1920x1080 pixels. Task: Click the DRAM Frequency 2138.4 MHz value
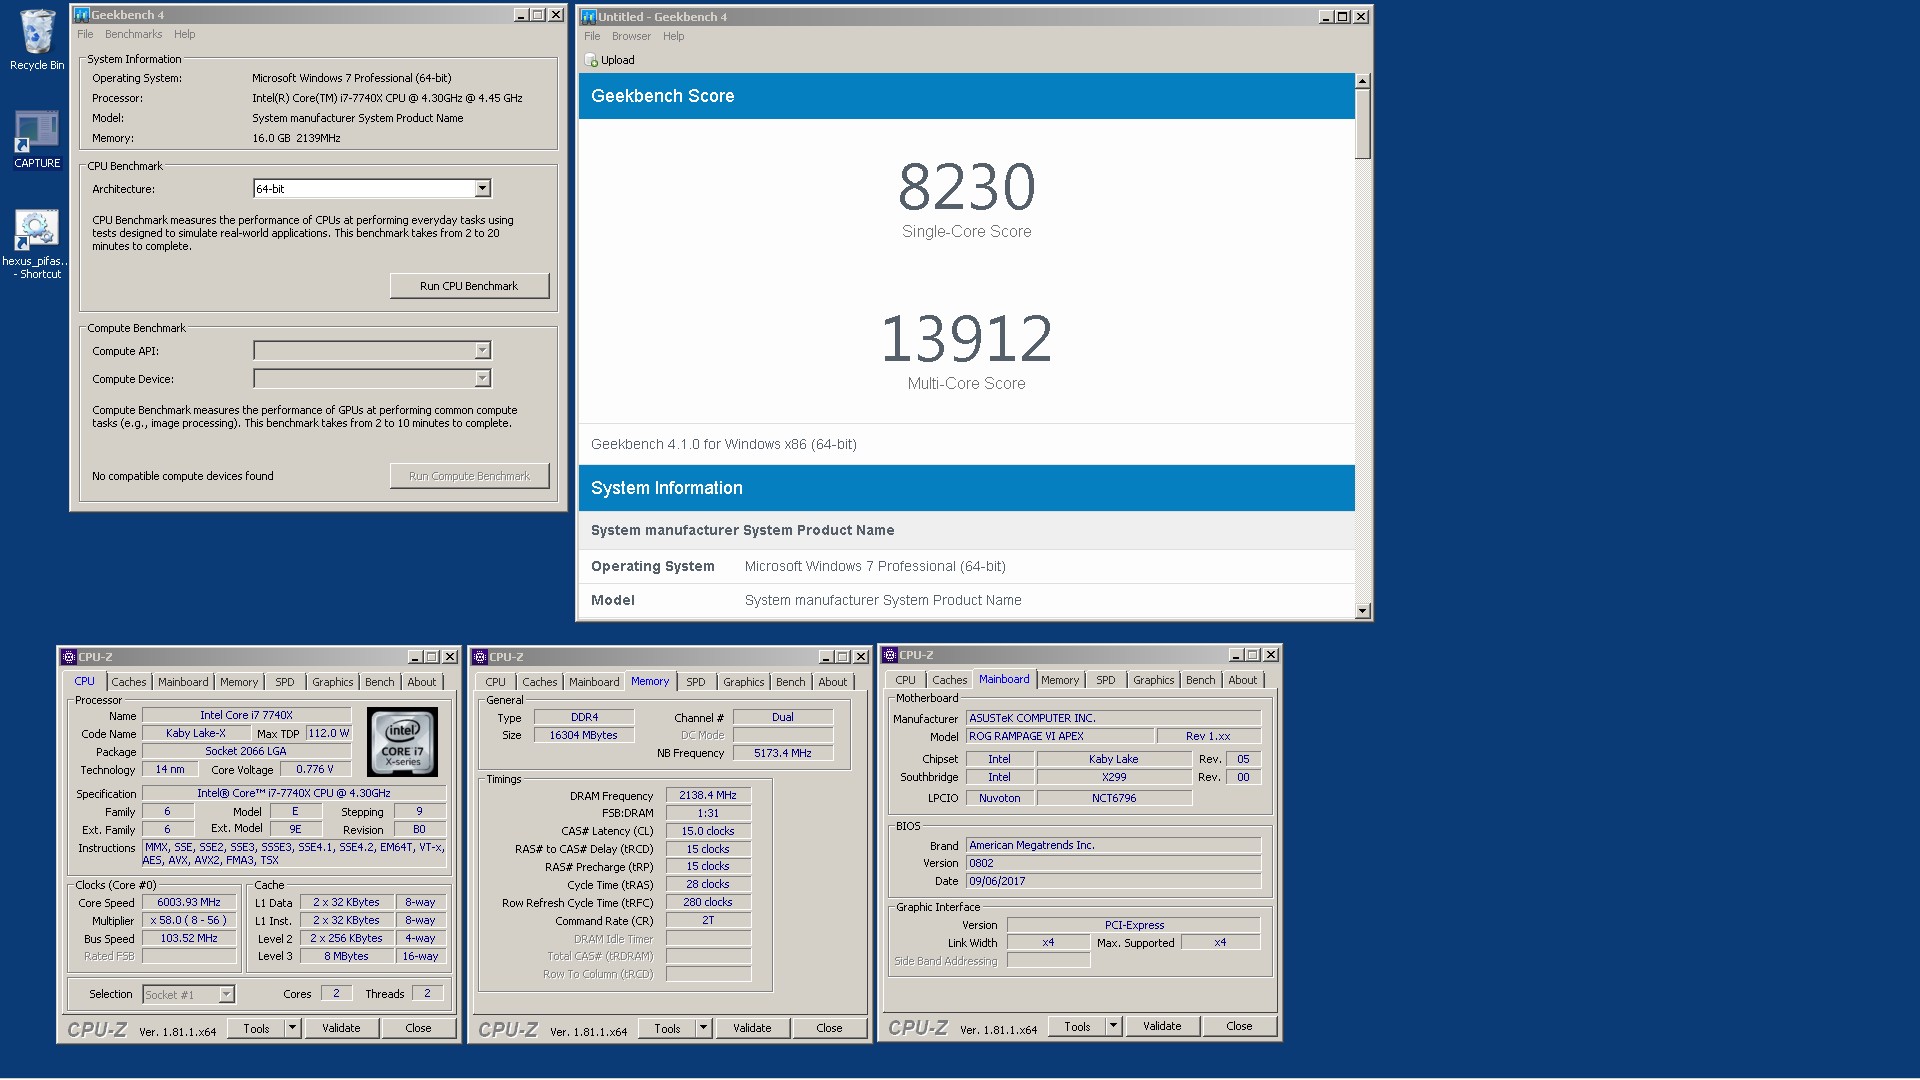point(708,796)
